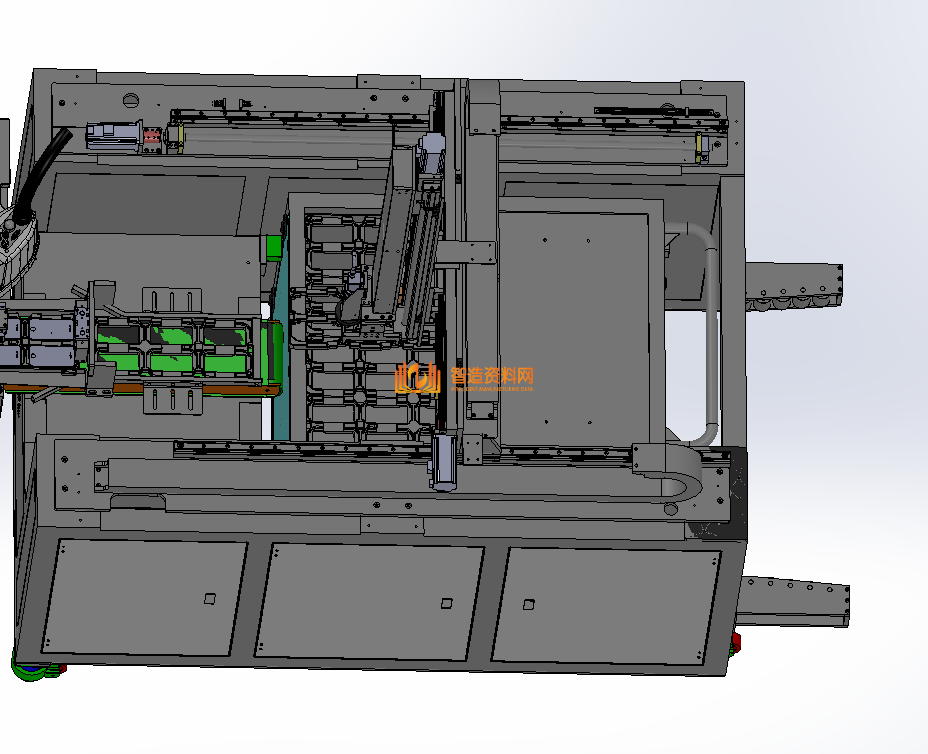The height and width of the screenshot is (754, 928).
Task: Select the leftmost lower cabinet door panel
Action: pos(144,597)
